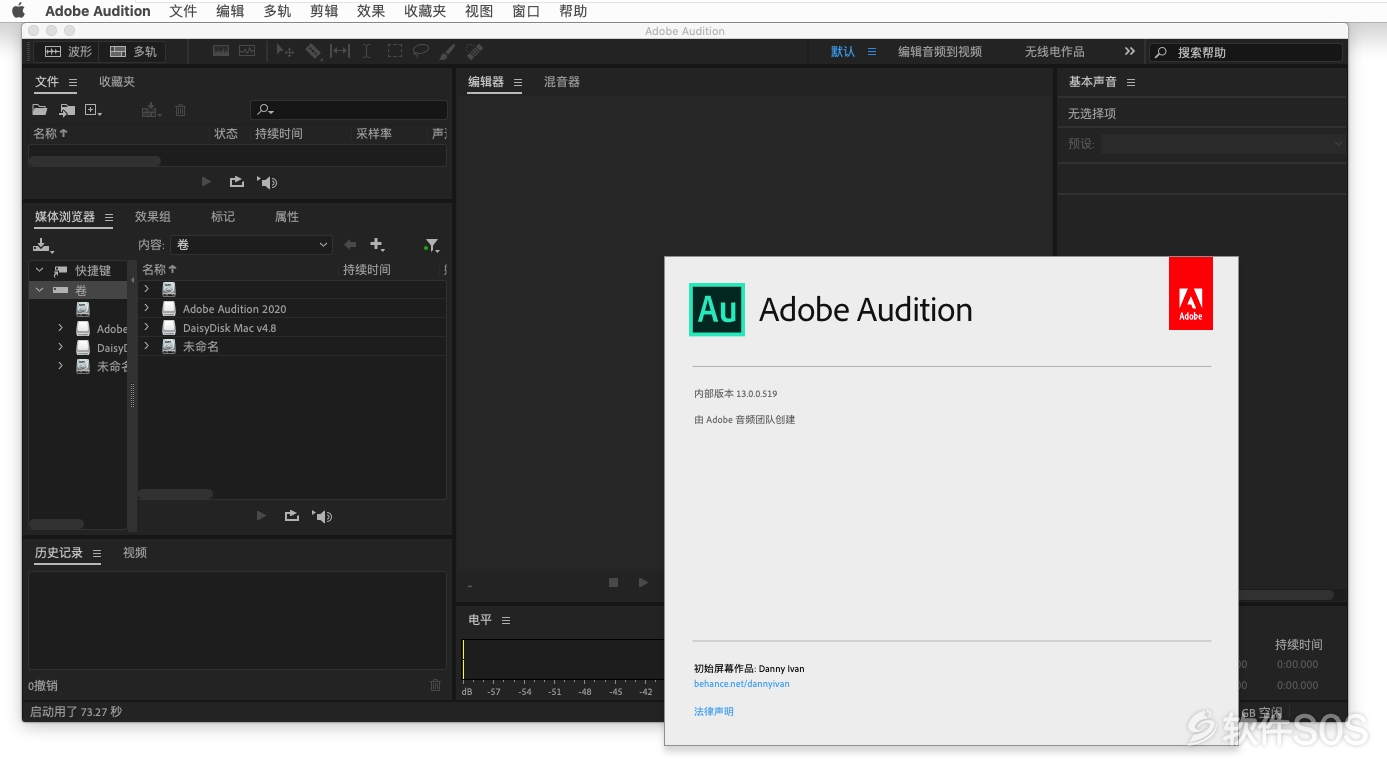
Task: Click the play button in the Files panel
Action: point(207,182)
